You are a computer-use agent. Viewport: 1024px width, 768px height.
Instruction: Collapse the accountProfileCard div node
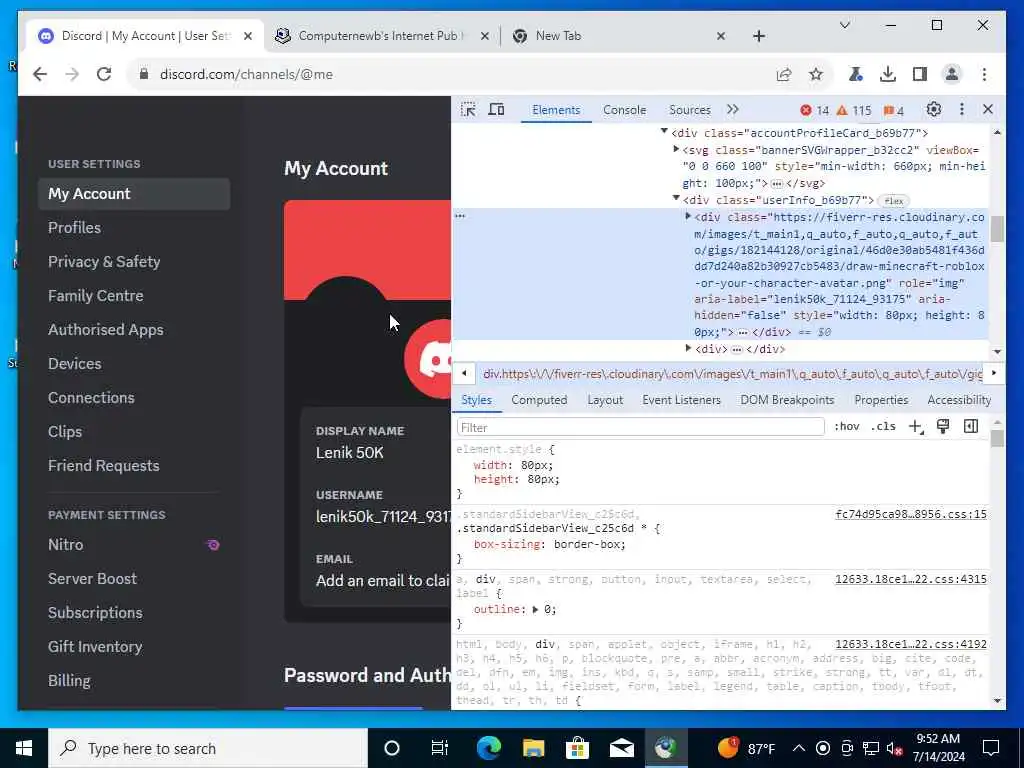(664, 132)
